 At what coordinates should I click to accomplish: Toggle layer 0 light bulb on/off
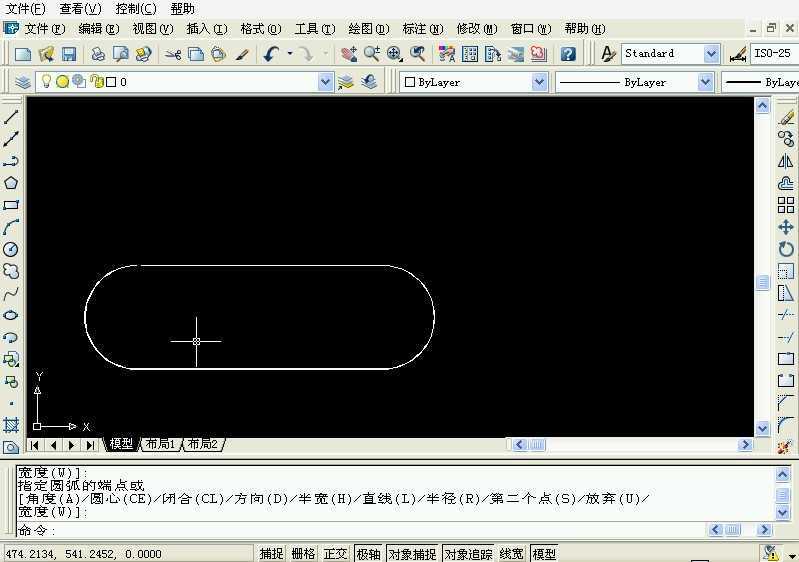click(x=46, y=82)
